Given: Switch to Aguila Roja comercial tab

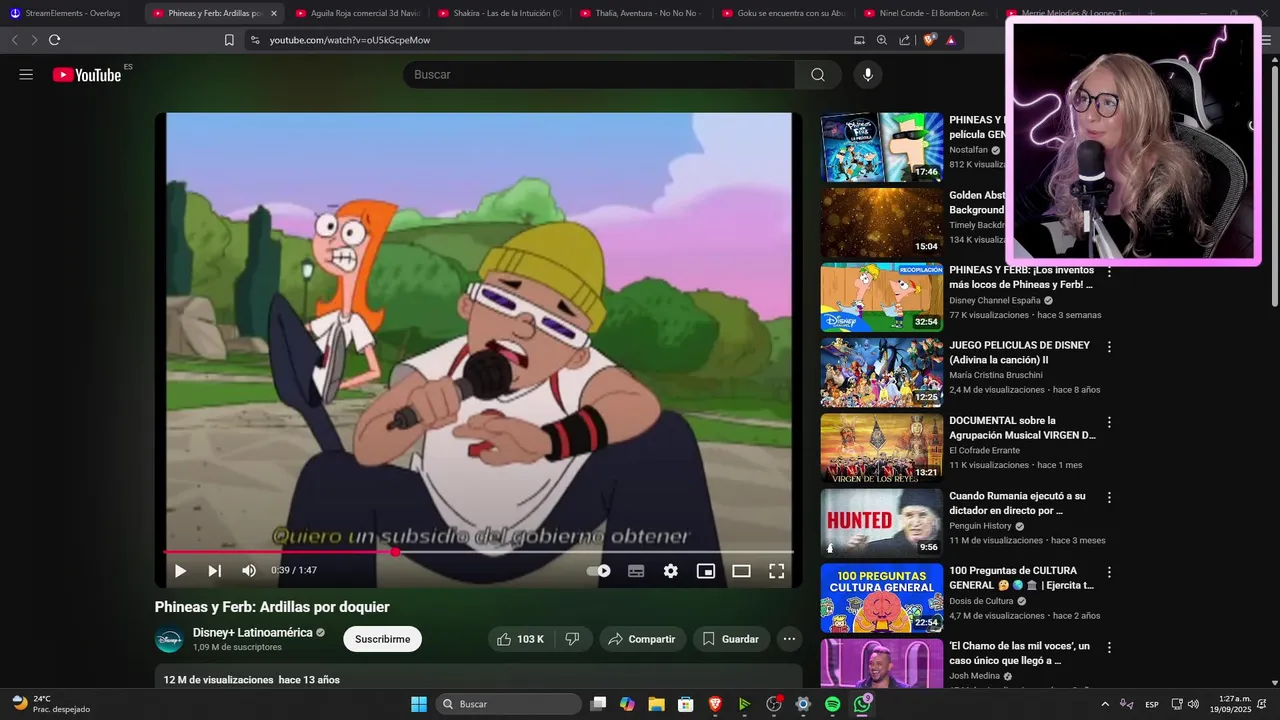Looking at the screenshot, I should [356, 13].
